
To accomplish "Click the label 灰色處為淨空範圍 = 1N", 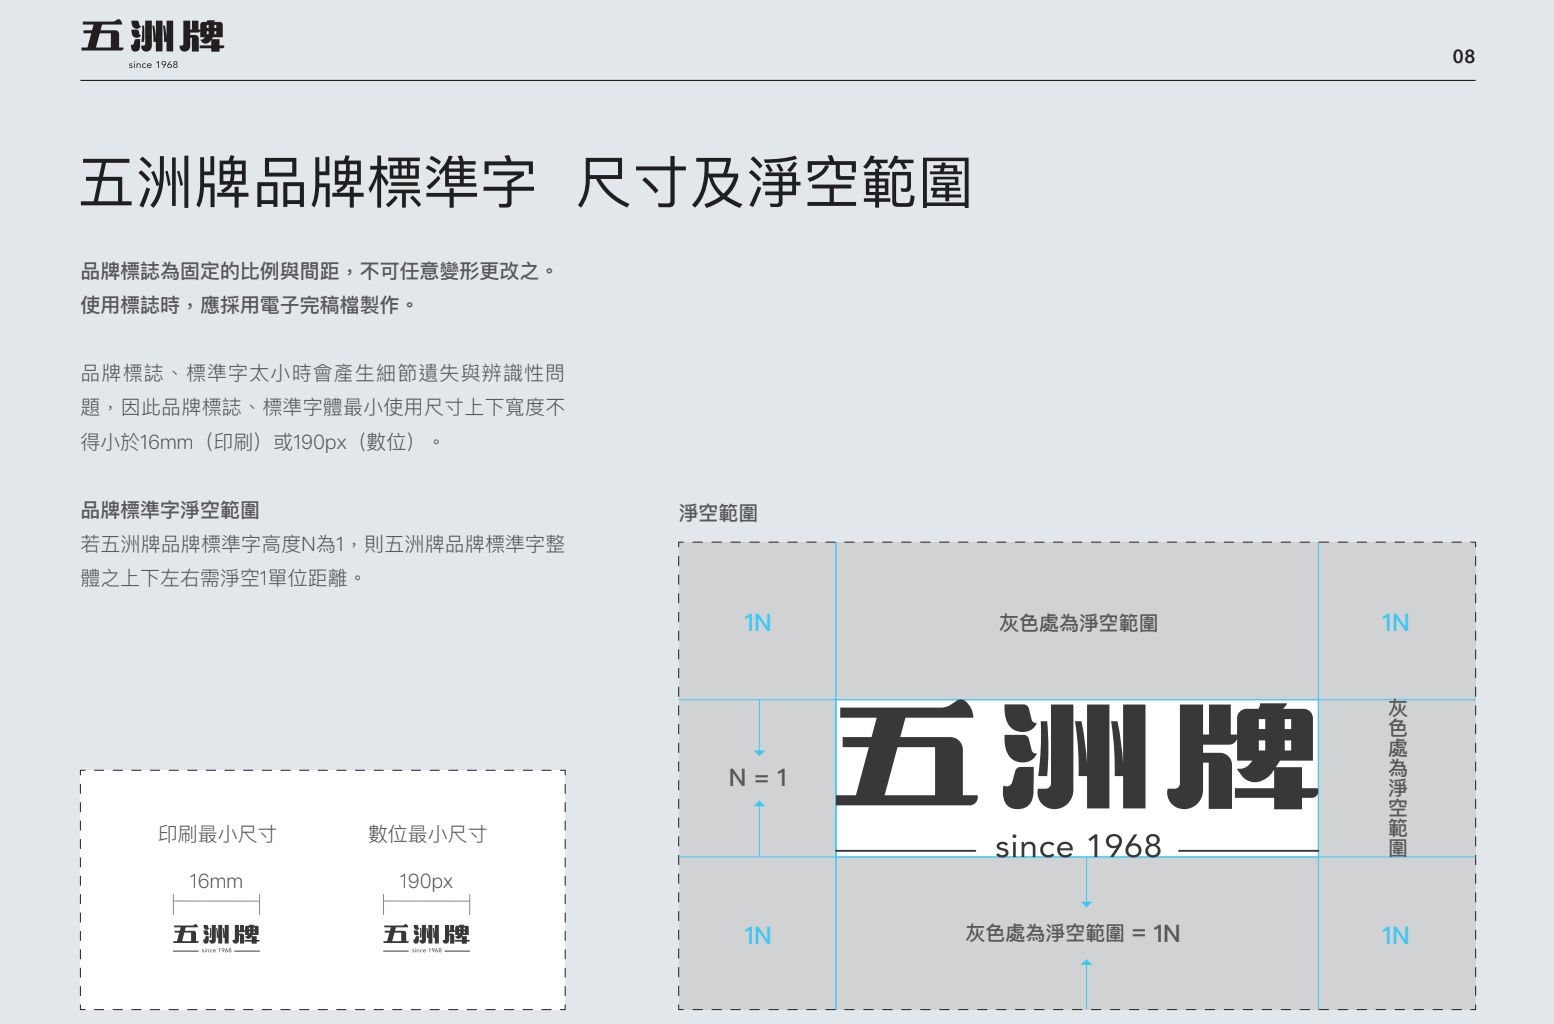I will point(1072,933).
